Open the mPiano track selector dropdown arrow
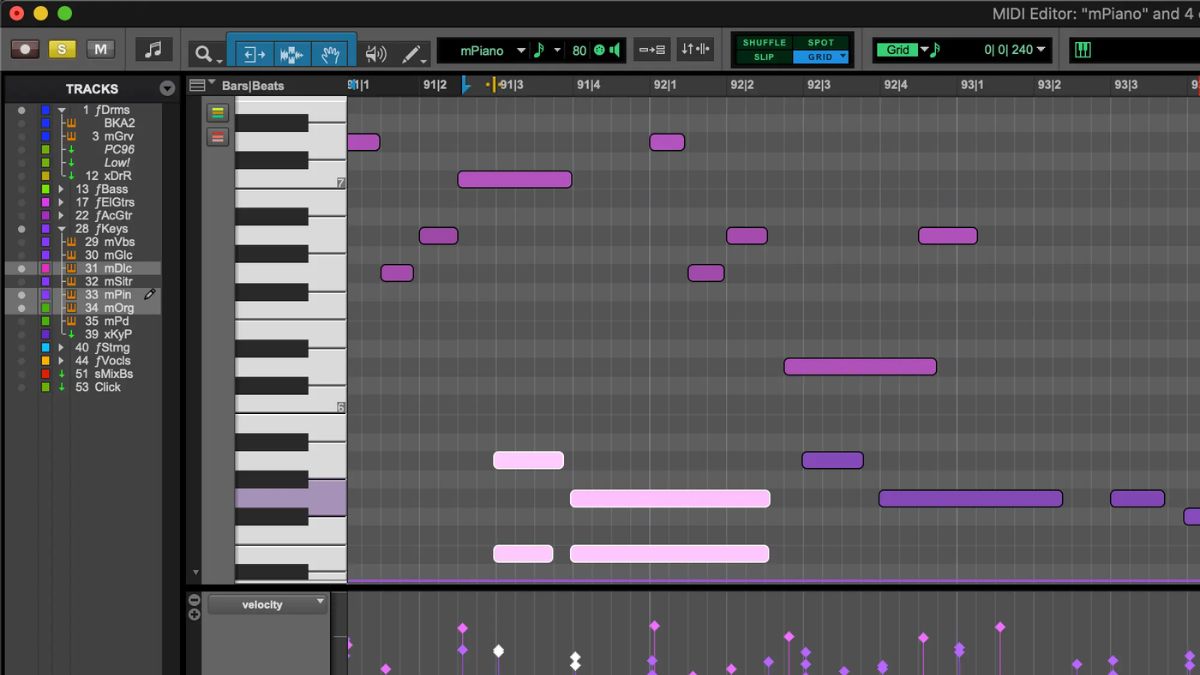The height and width of the screenshot is (675, 1200). [521, 50]
